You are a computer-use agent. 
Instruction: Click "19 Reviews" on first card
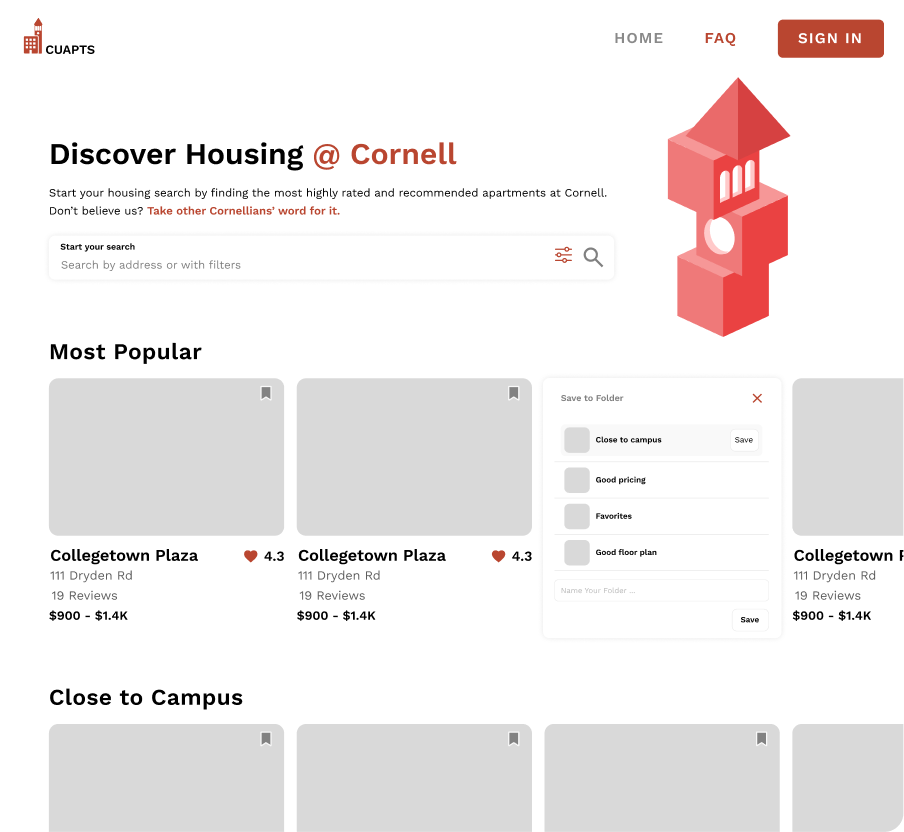(84, 596)
